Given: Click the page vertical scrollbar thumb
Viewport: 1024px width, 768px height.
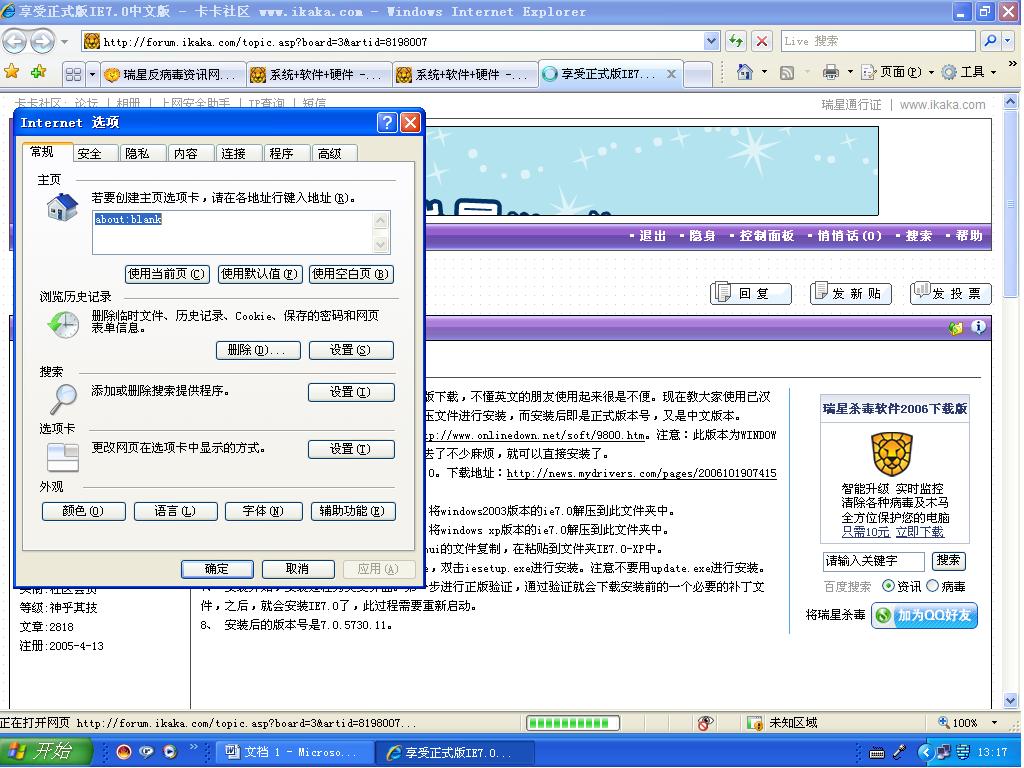Looking at the screenshot, I should [1010, 202].
